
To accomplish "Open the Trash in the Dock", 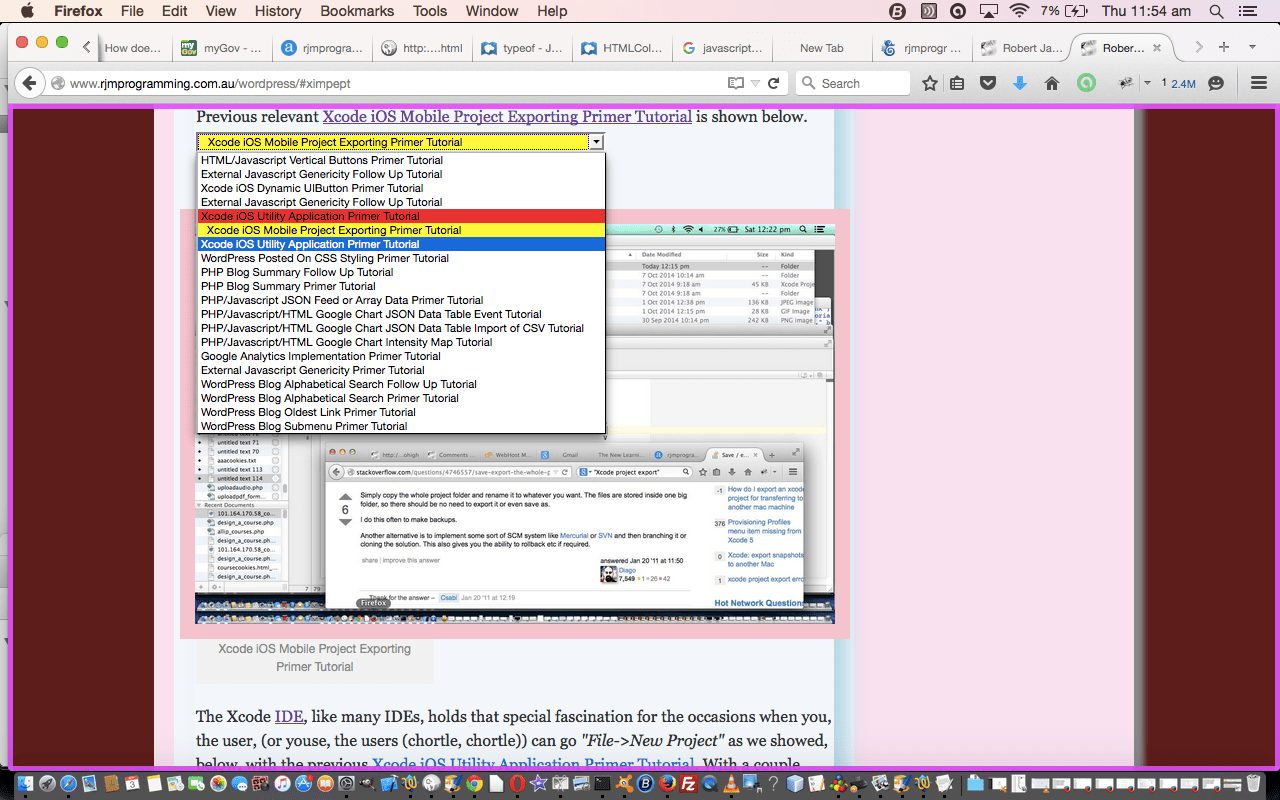I will coord(1254,784).
